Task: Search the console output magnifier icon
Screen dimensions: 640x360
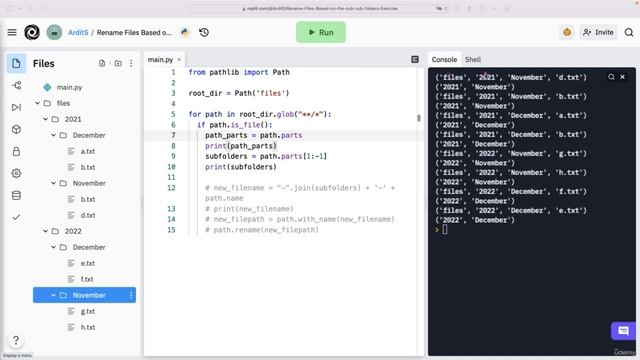Action: click(x=611, y=77)
